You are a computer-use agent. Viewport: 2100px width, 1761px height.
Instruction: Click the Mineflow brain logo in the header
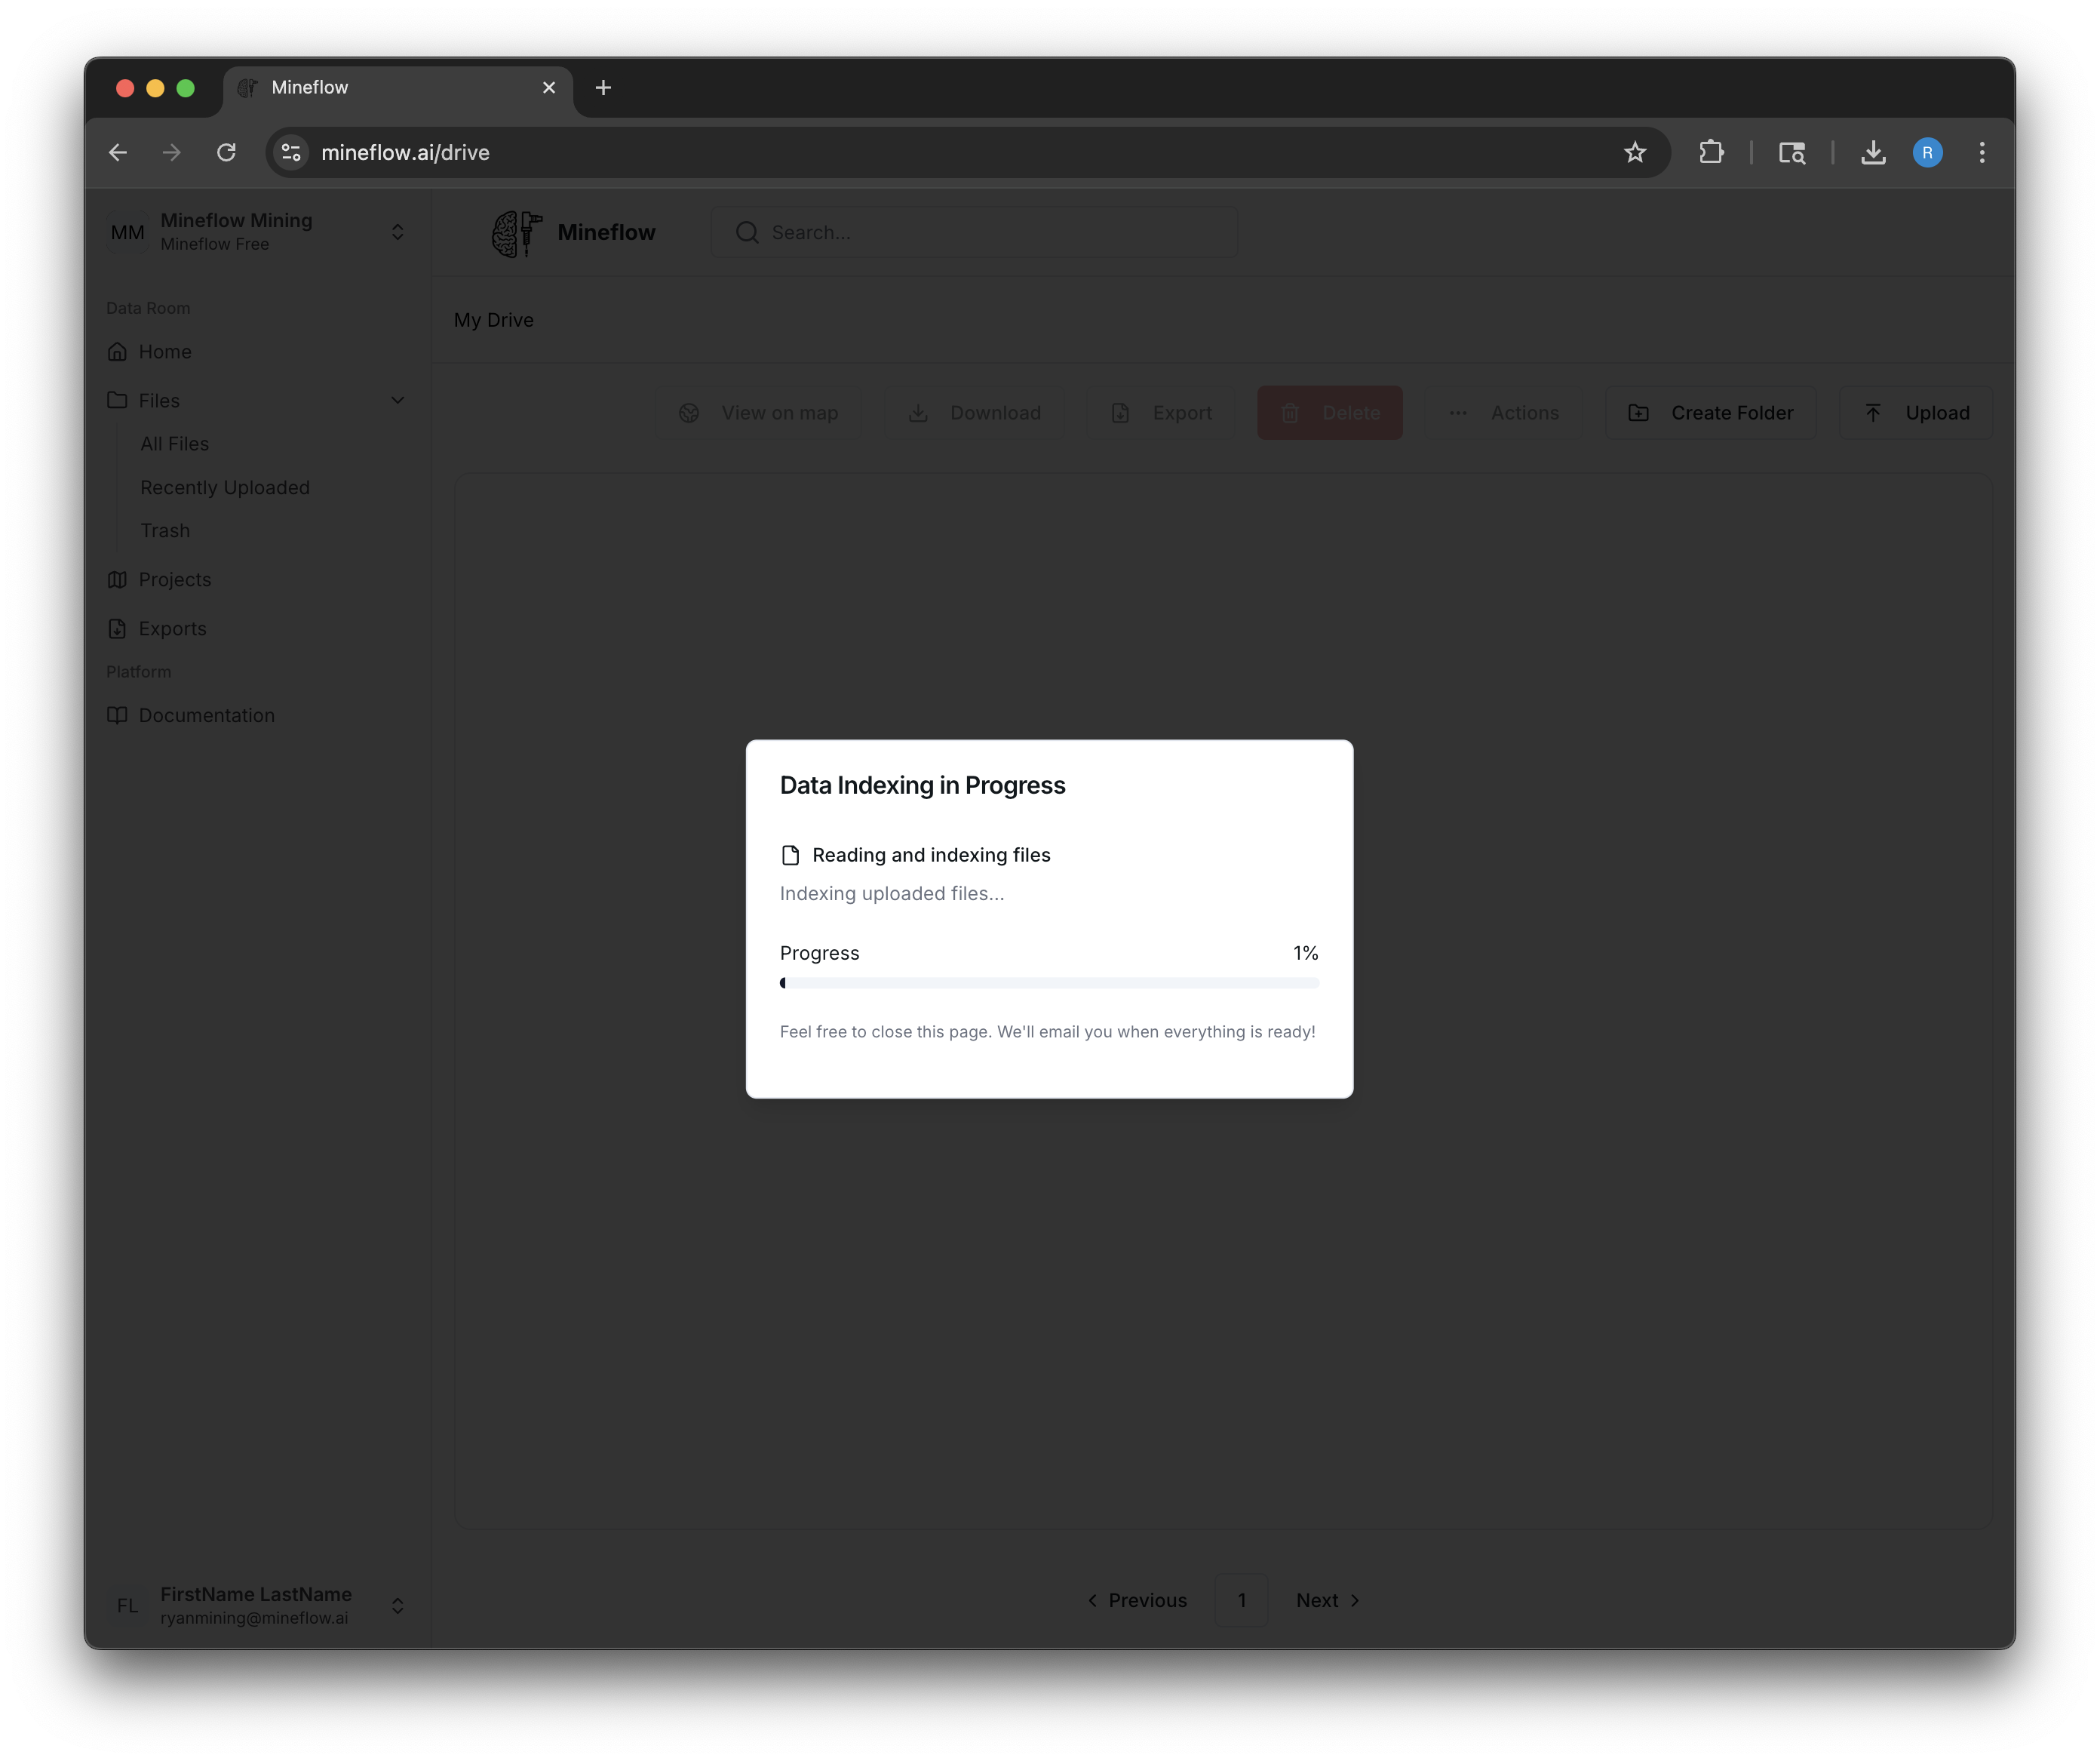[x=515, y=232]
